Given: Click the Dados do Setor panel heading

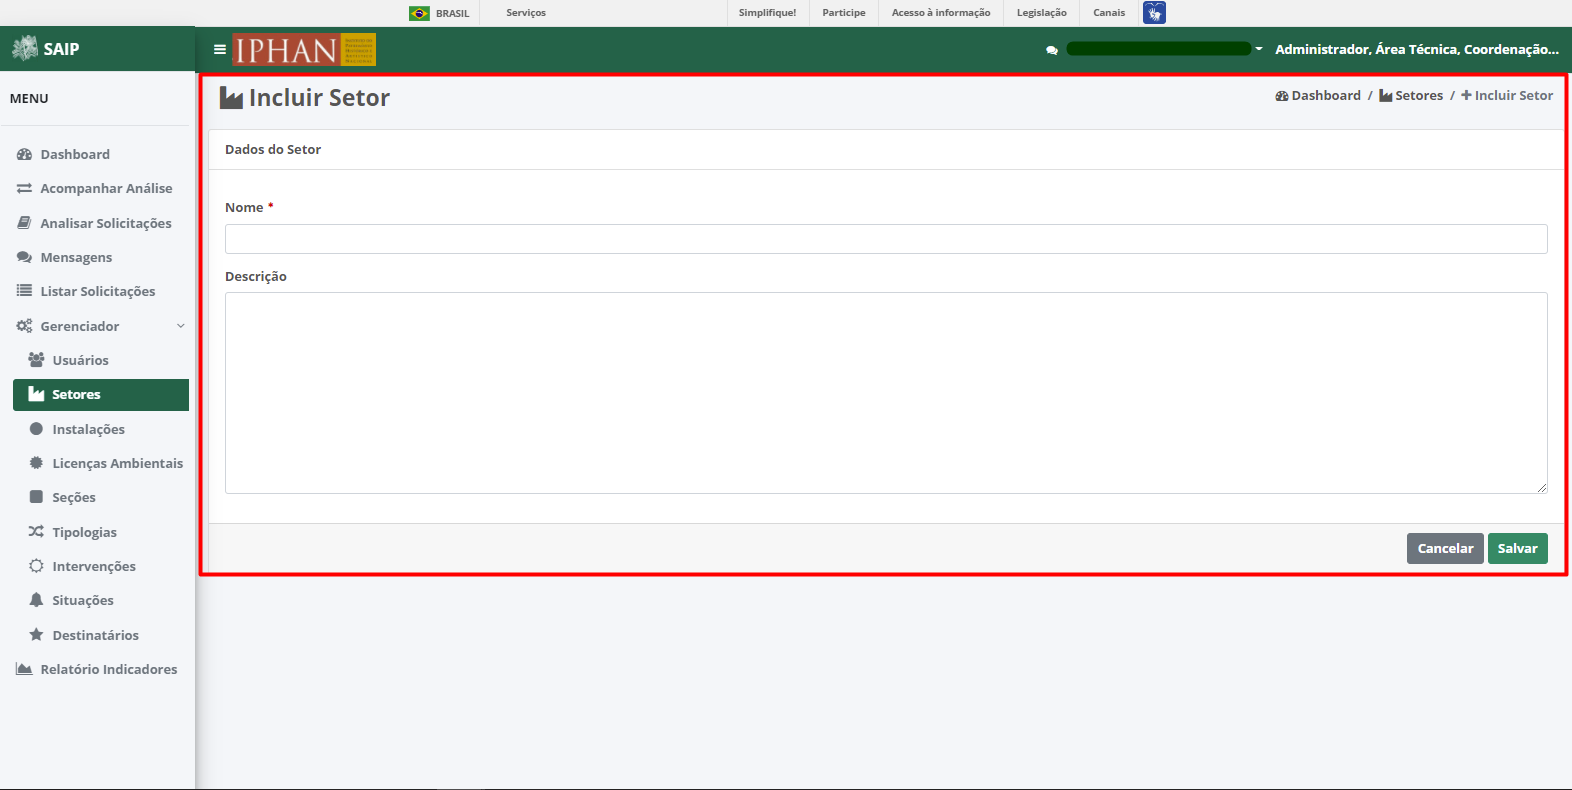Looking at the screenshot, I should point(273,149).
